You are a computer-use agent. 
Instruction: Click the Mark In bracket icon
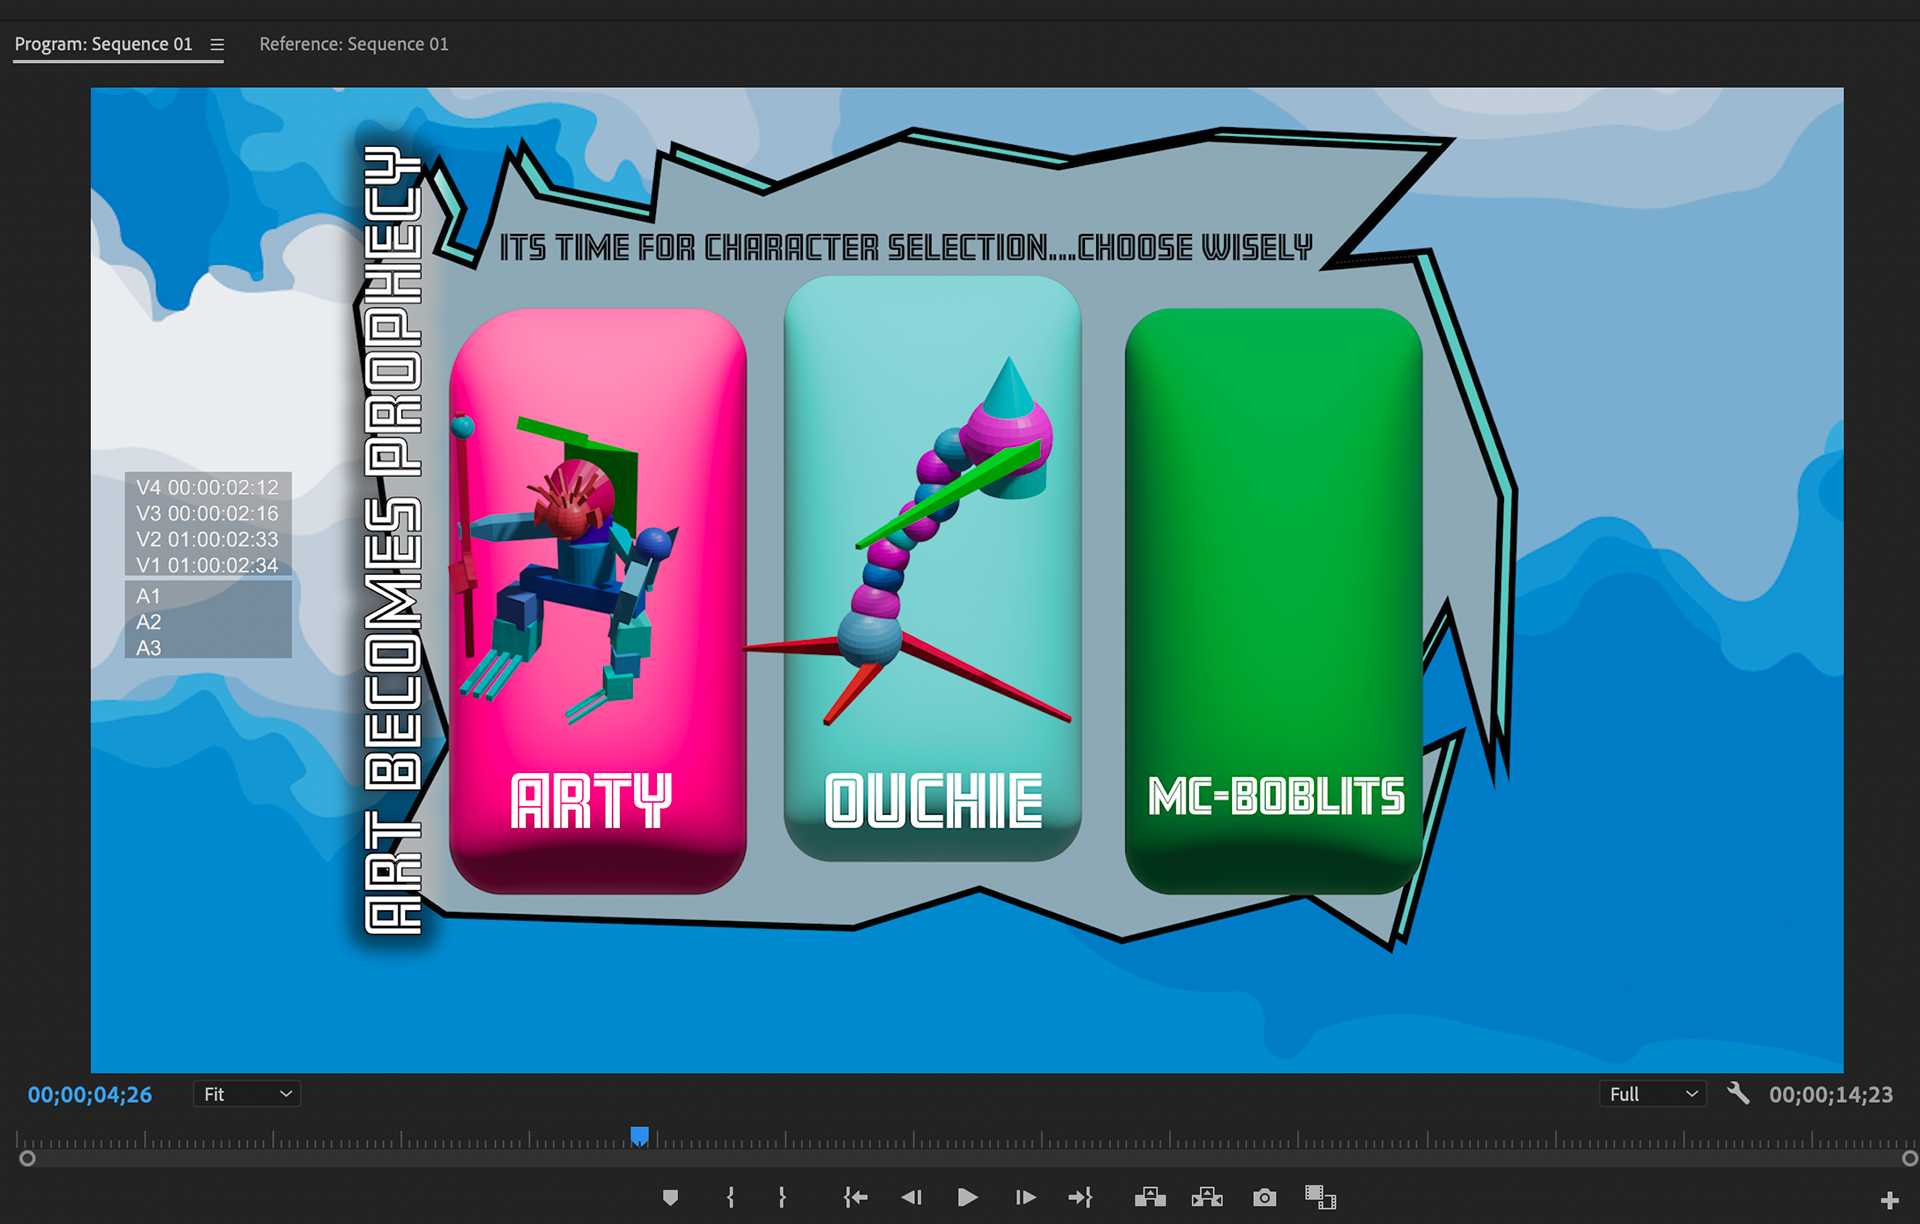point(730,1197)
